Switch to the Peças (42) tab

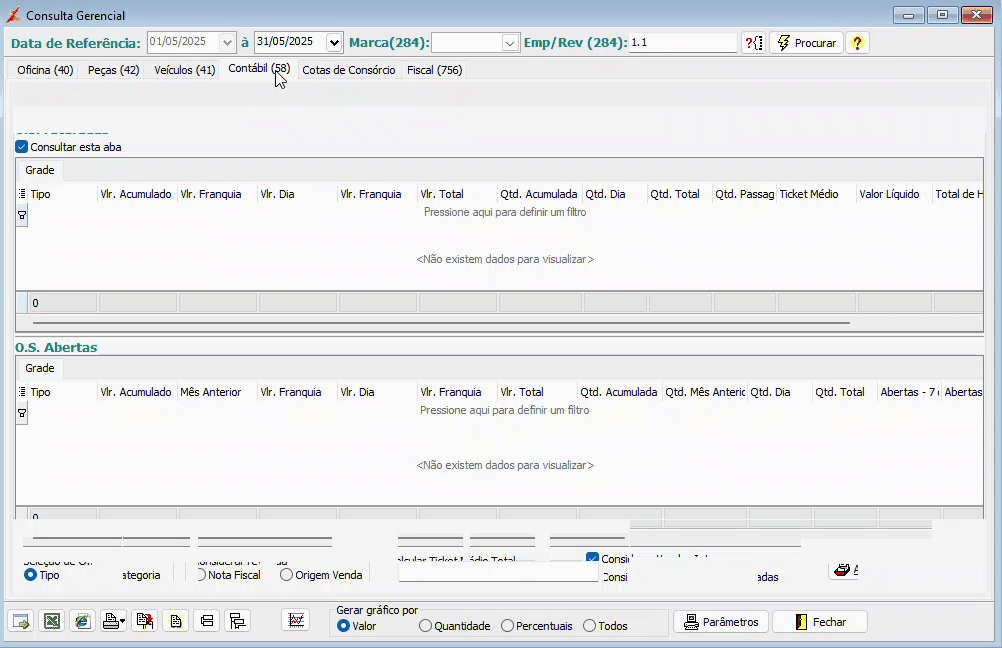[x=113, y=70]
